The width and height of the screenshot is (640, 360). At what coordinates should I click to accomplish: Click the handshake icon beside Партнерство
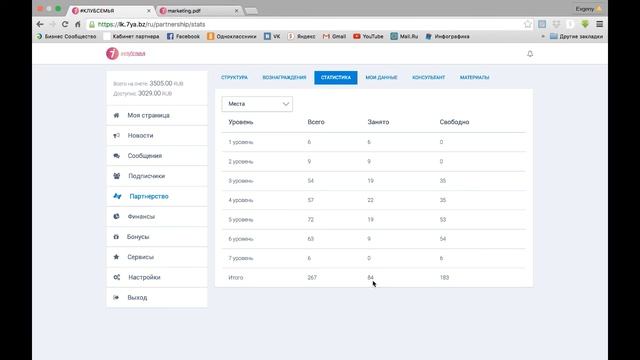pos(117,196)
